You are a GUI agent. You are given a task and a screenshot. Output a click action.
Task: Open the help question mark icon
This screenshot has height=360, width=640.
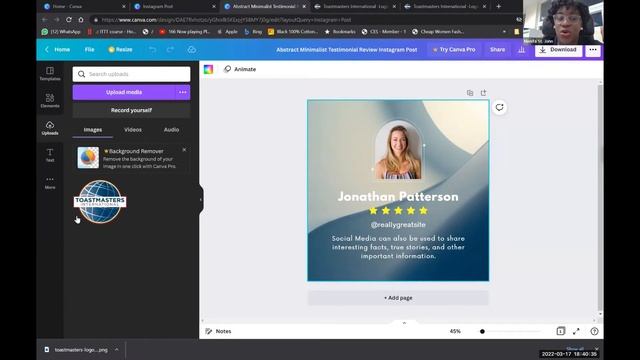[594, 331]
